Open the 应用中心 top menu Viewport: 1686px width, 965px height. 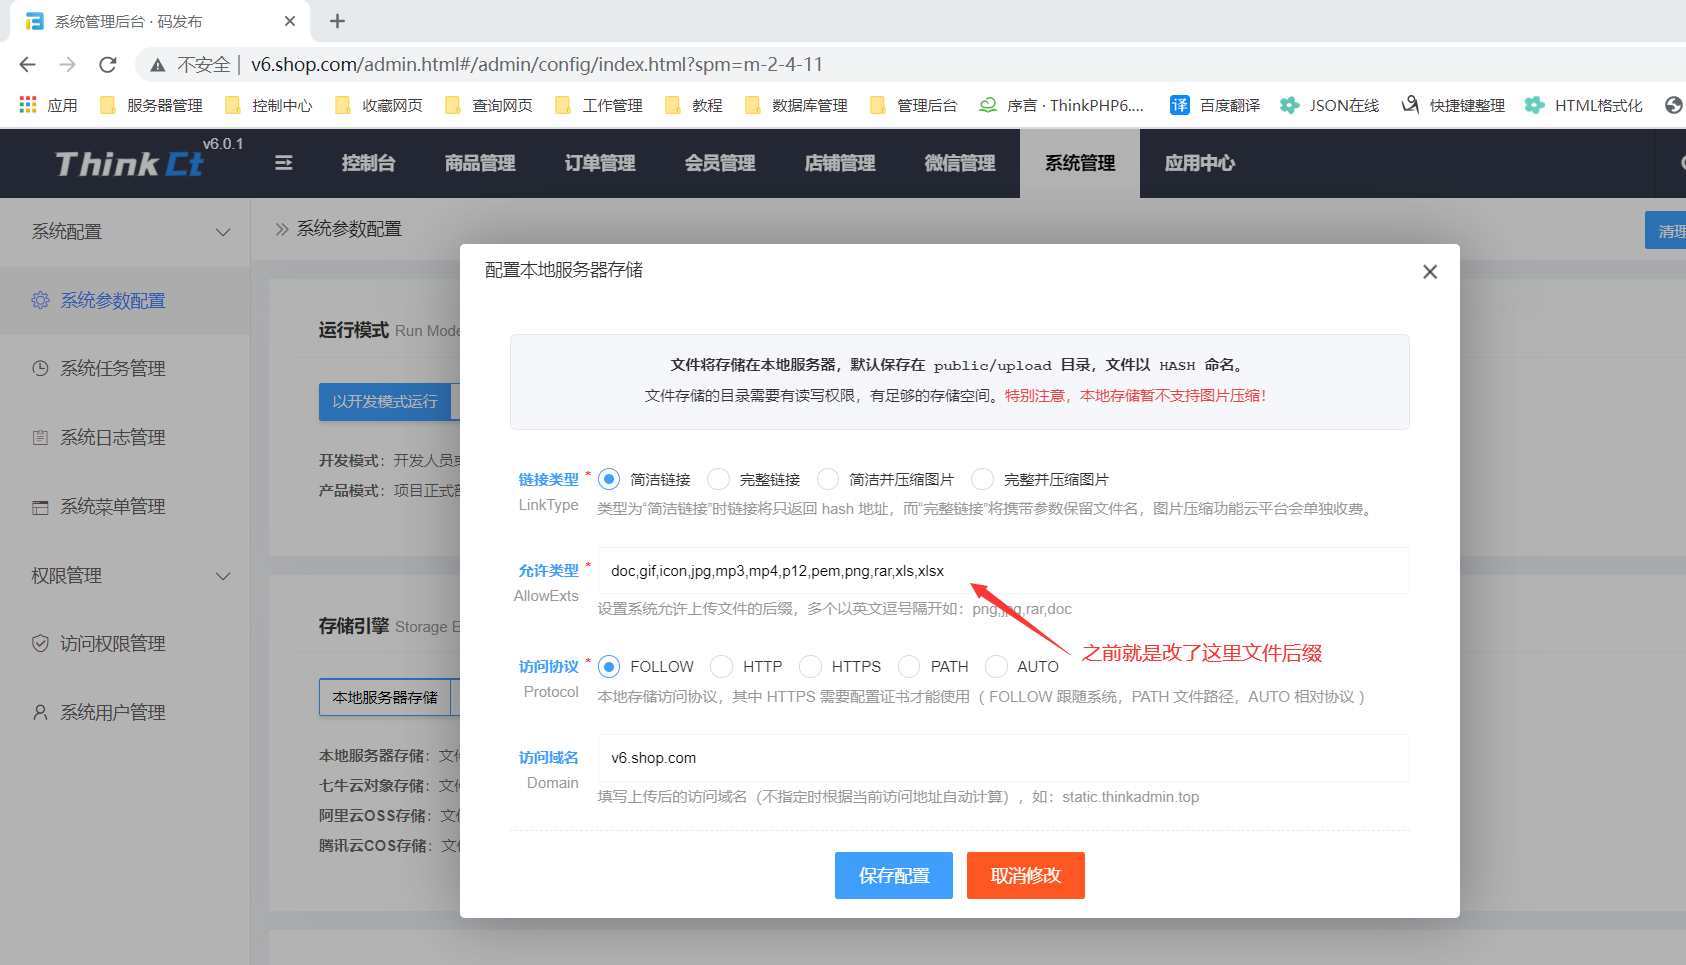1200,163
